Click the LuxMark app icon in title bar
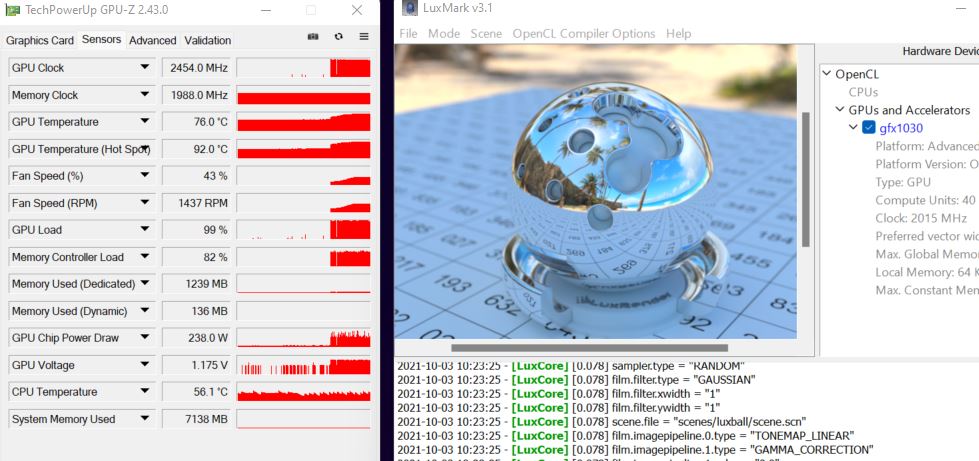This screenshot has width=979, height=461. [410, 7]
